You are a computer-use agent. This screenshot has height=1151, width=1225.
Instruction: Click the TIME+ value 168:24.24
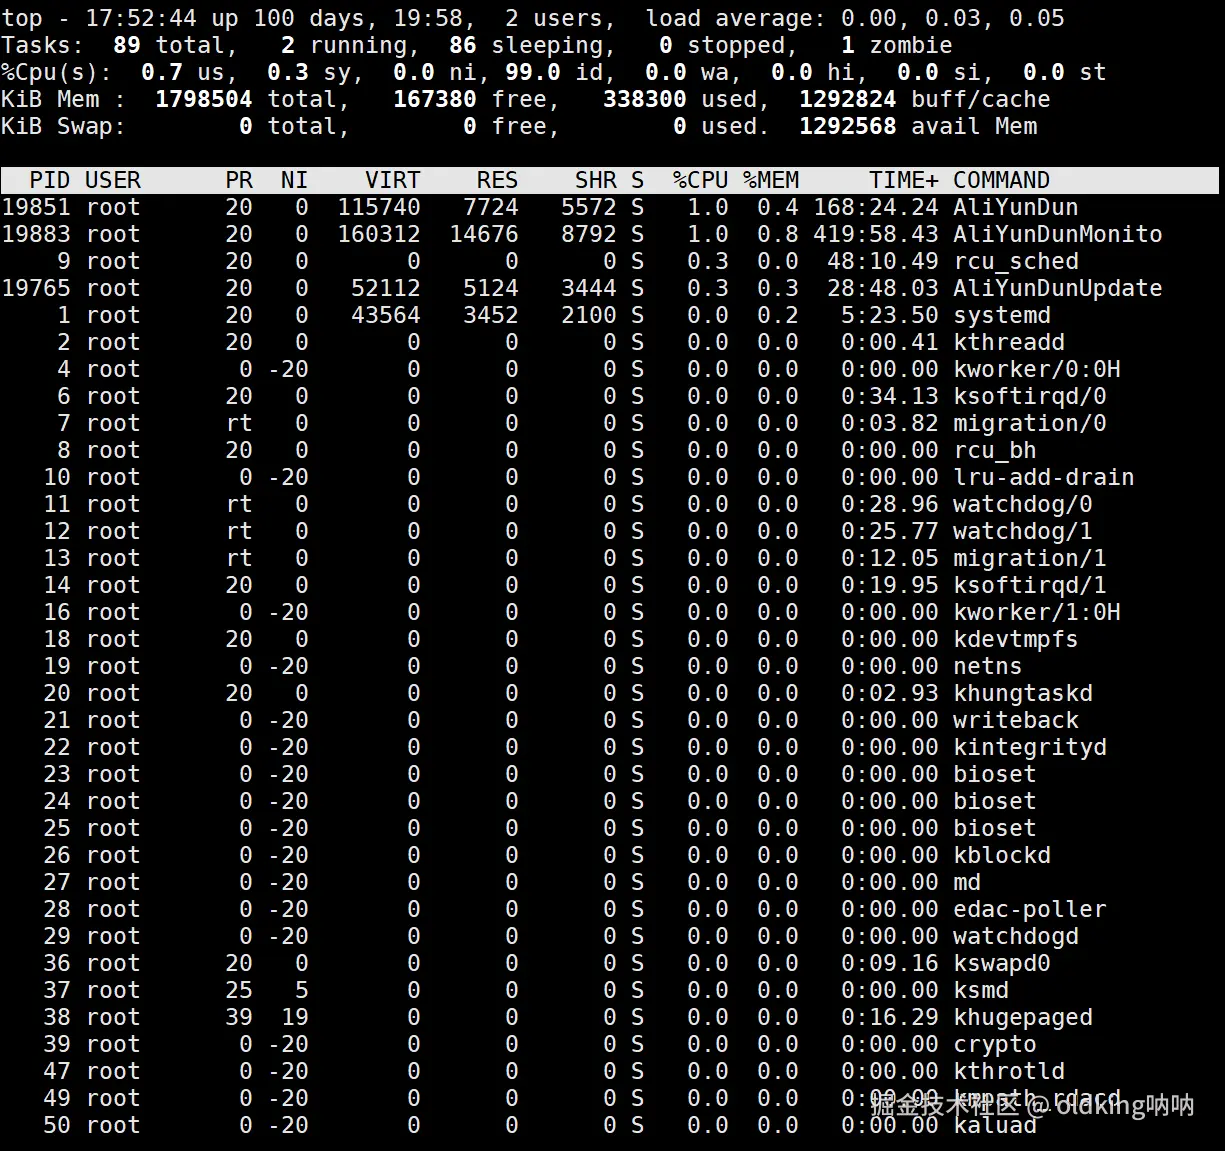click(x=875, y=207)
